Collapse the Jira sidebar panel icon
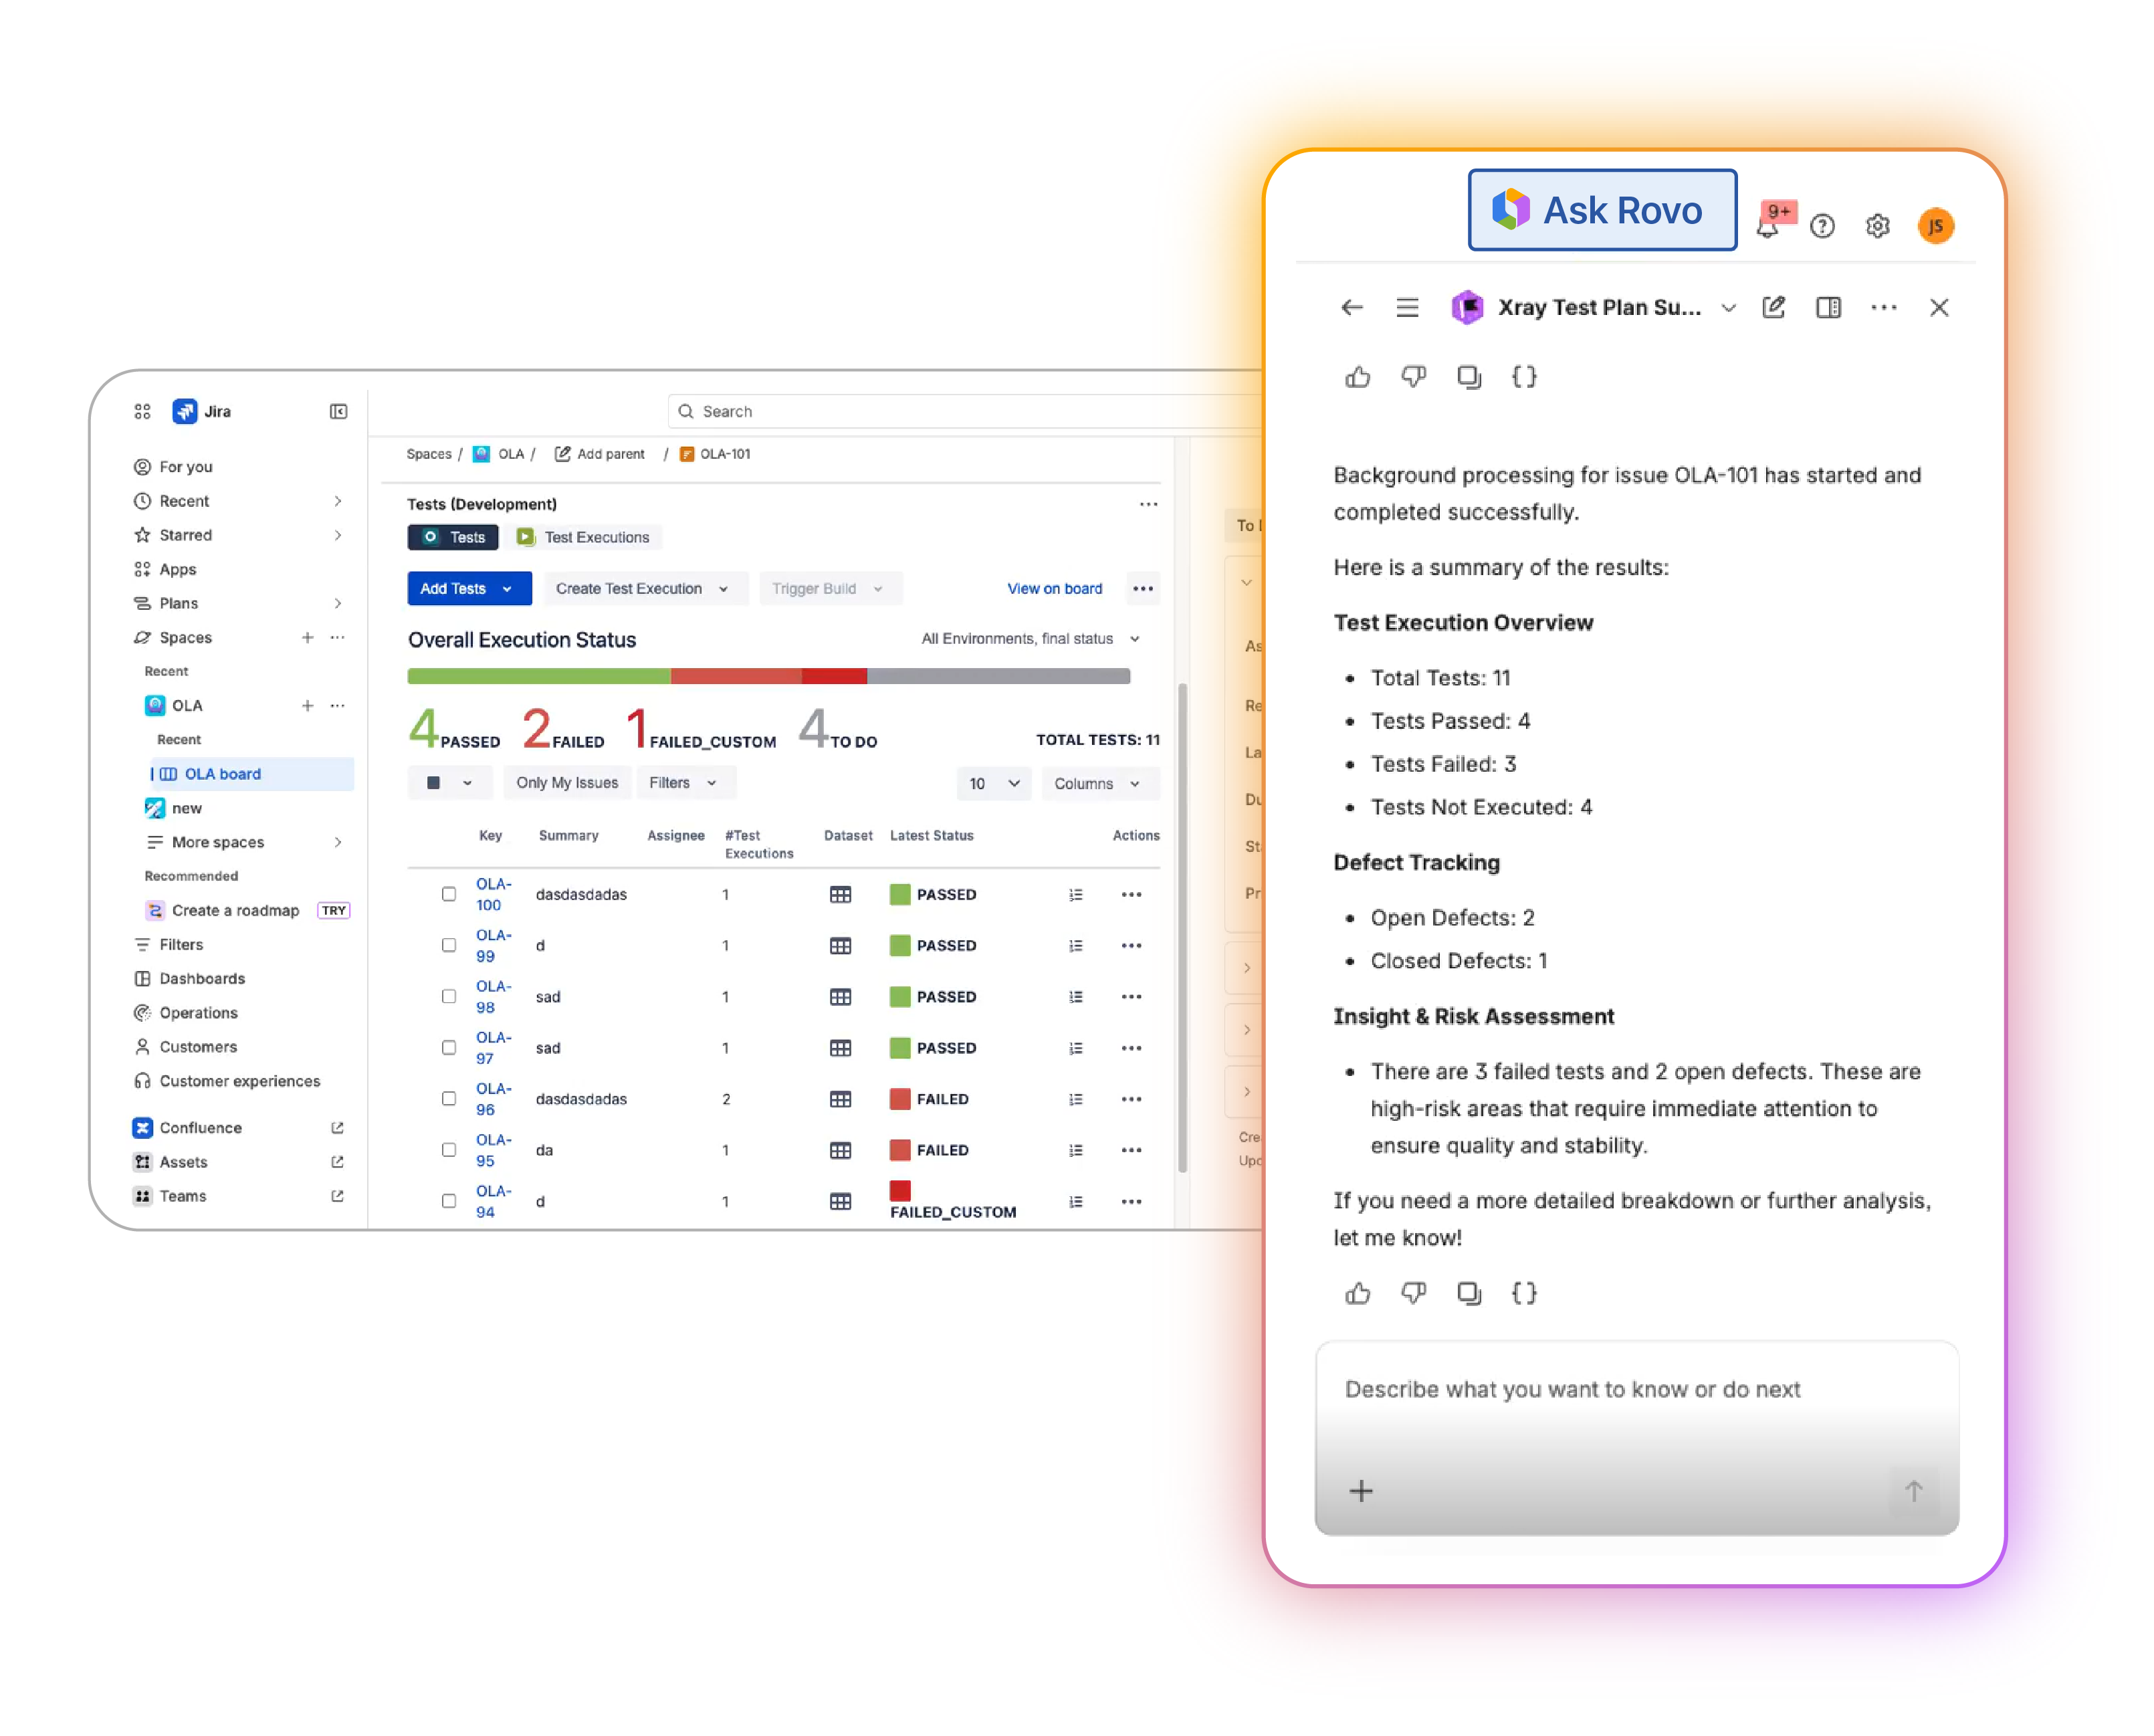 338,411
